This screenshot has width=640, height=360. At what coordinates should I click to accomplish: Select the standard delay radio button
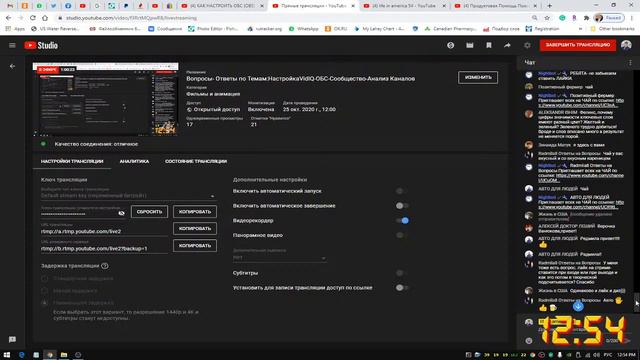pyautogui.click(x=45, y=278)
